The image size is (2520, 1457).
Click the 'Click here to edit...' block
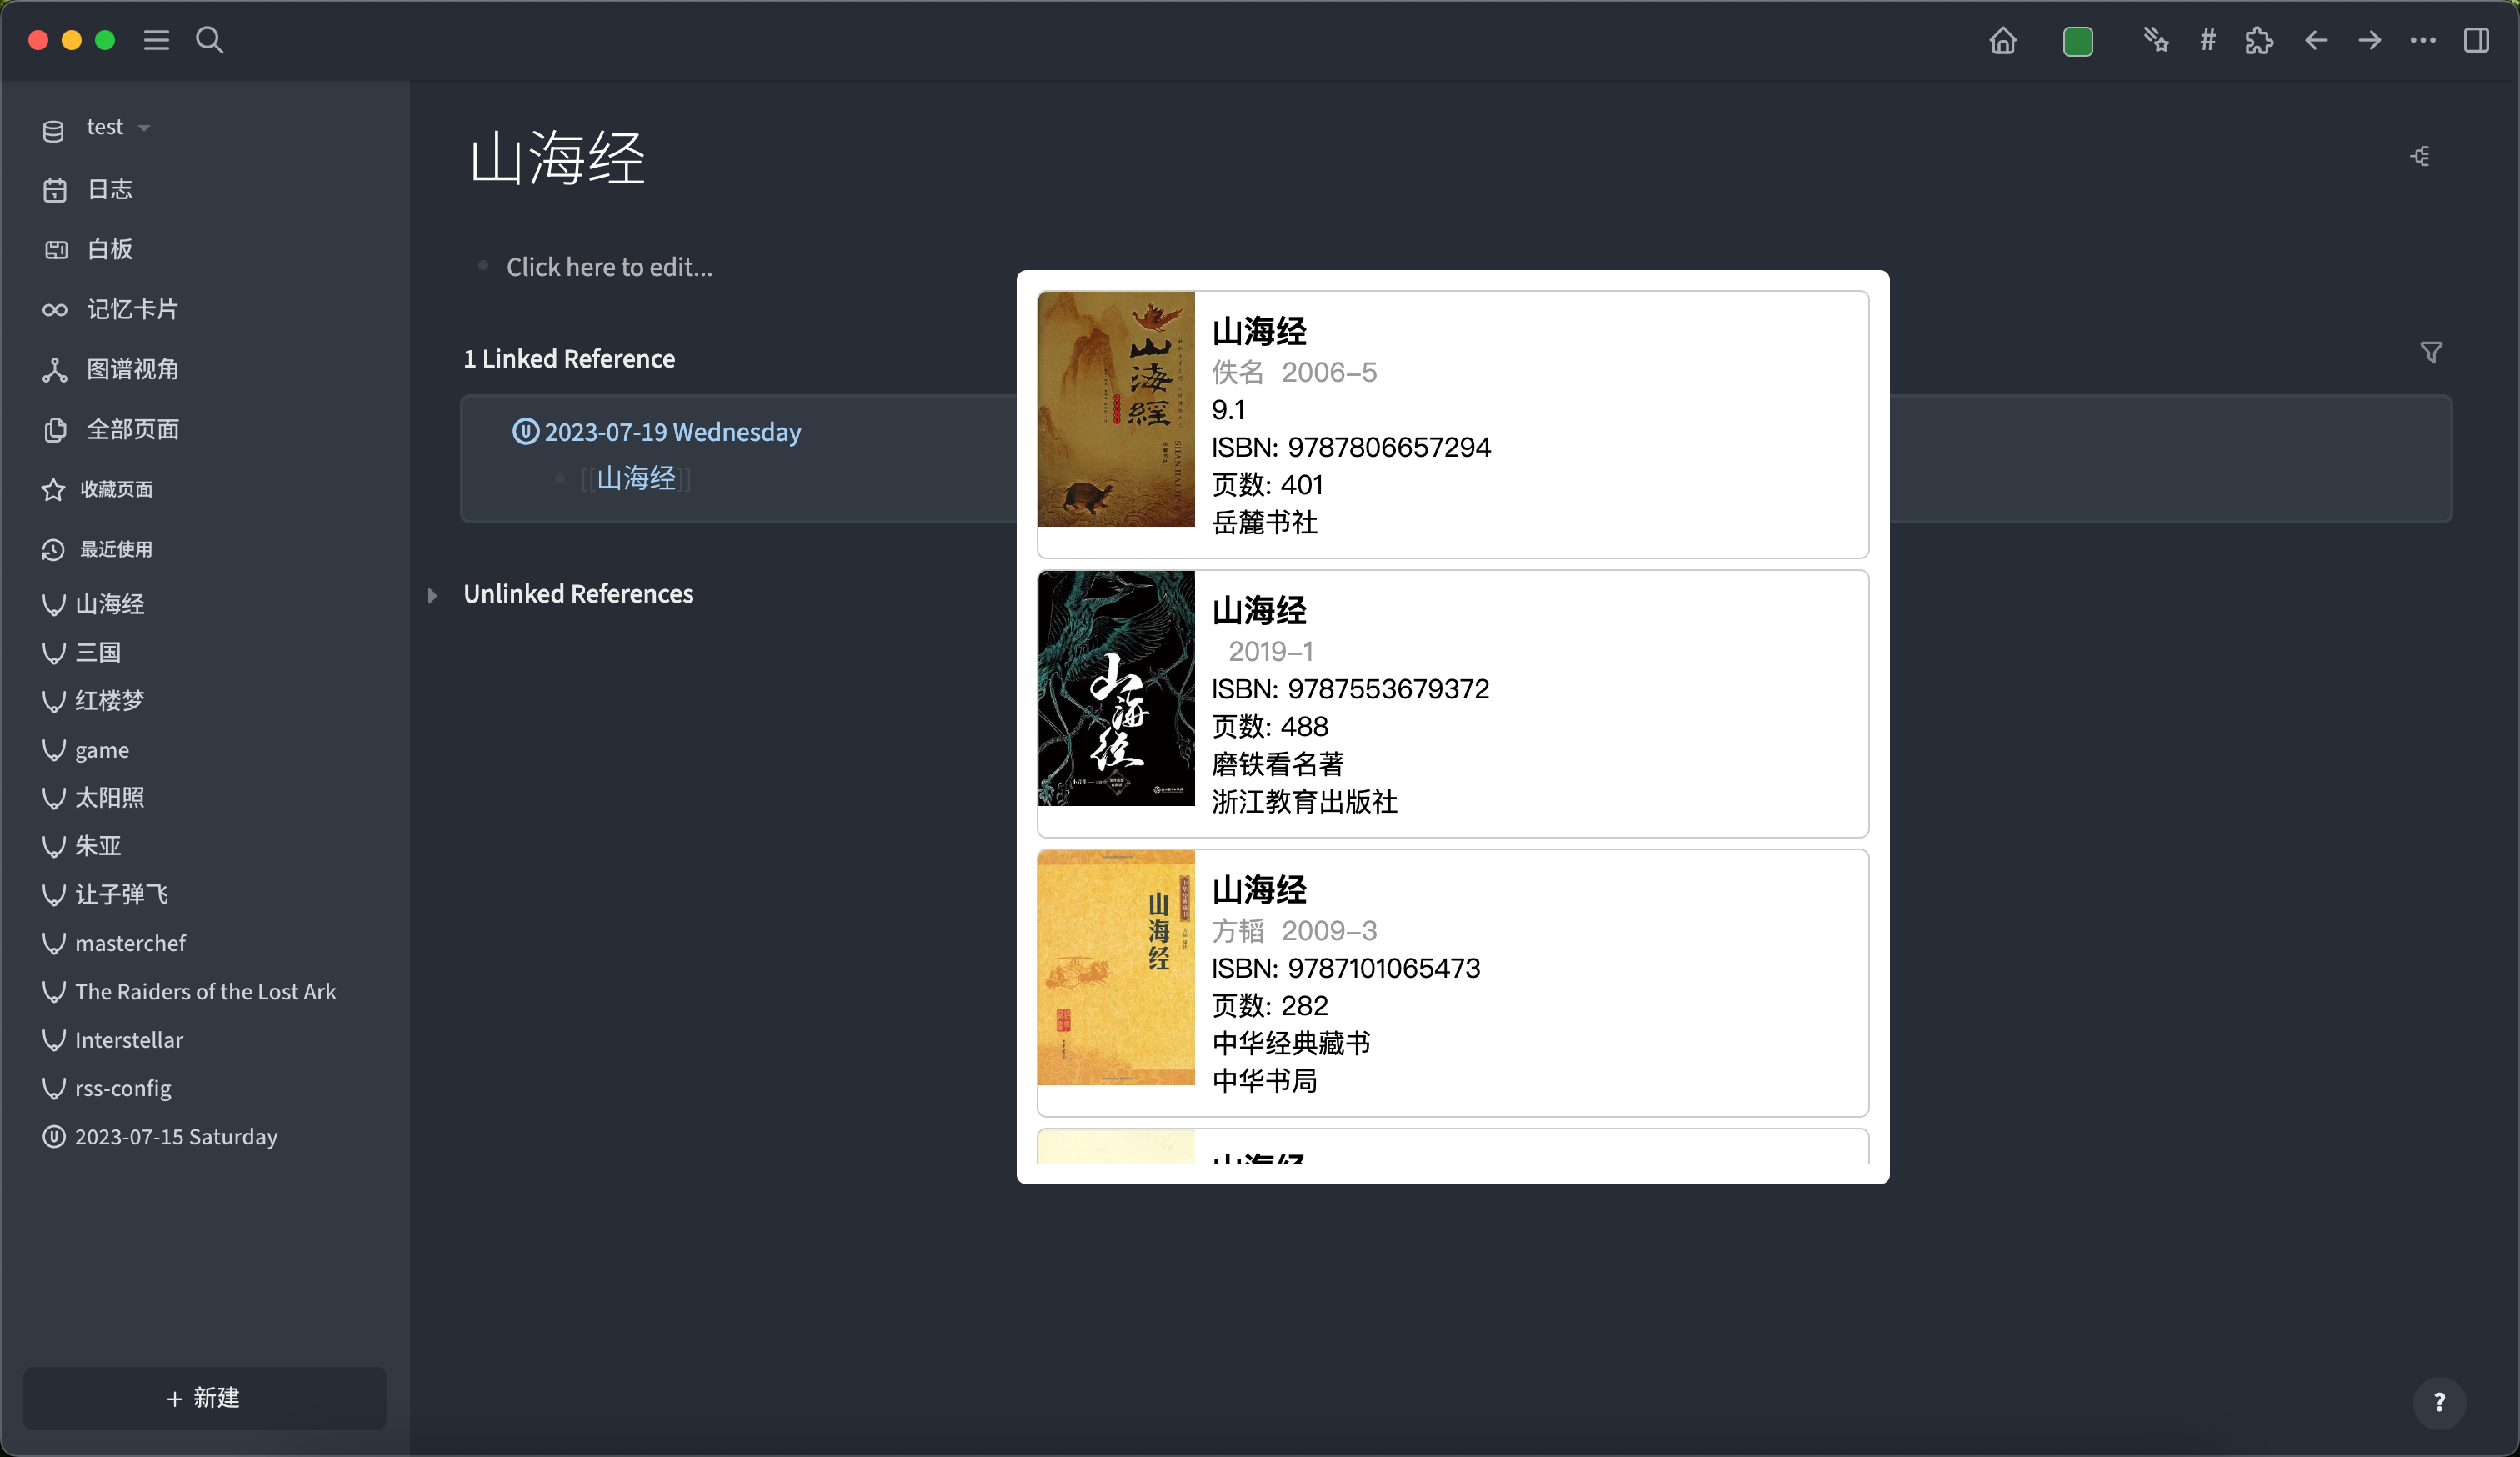point(609,267)
